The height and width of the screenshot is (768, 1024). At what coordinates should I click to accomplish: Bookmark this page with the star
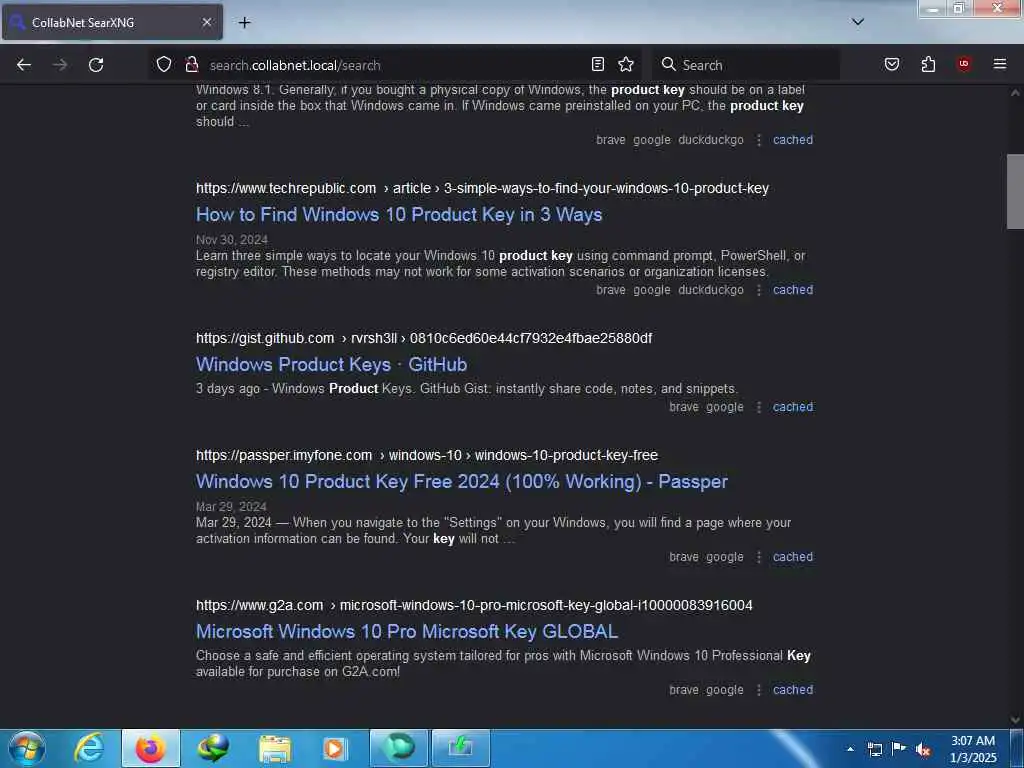click(x=626, y=64)
